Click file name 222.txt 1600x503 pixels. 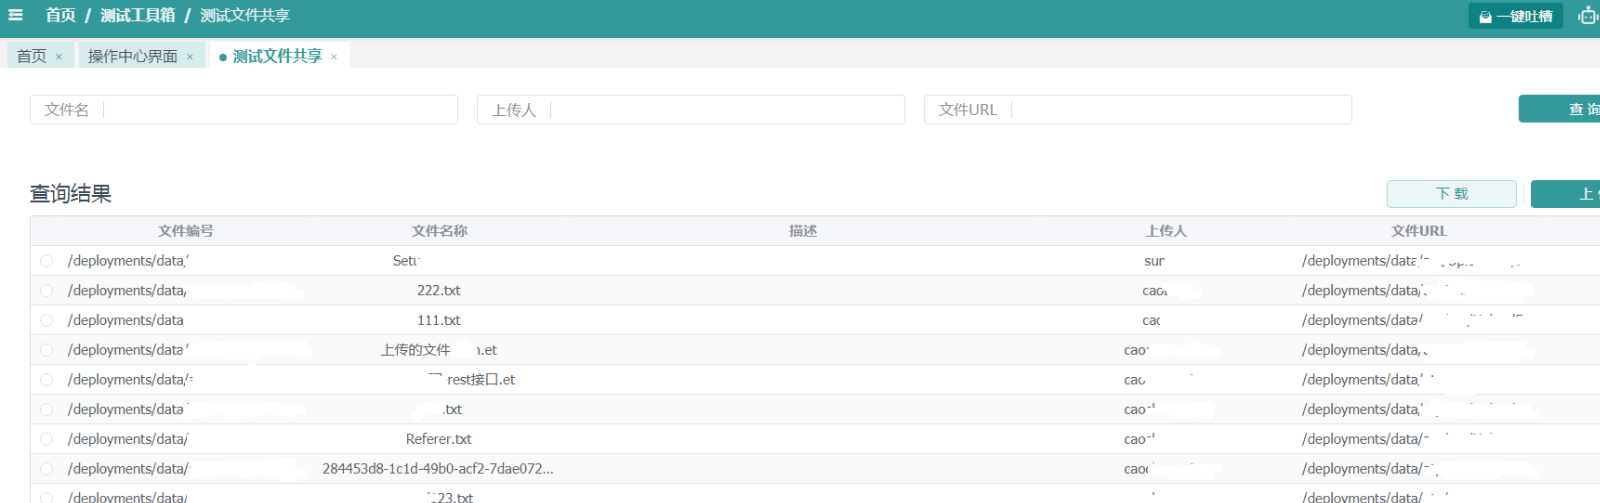tap(439, 290)
